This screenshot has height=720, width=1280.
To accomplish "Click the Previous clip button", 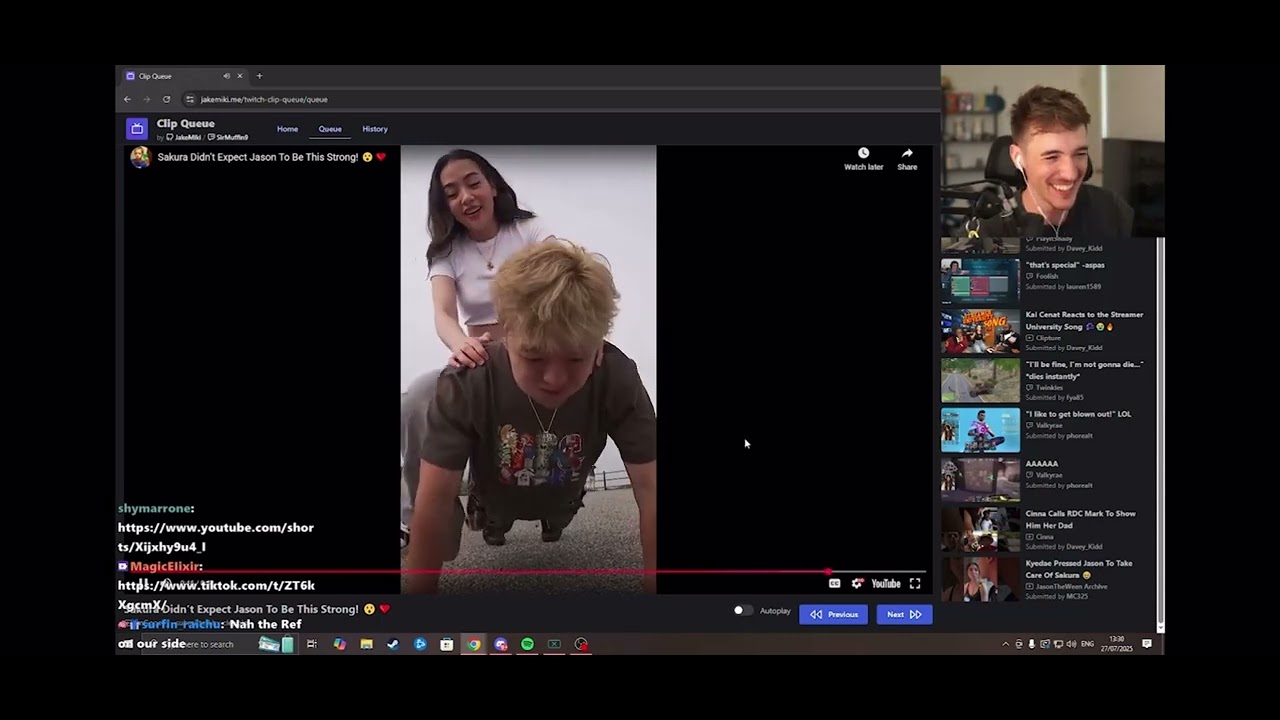I will coord(834,614).
